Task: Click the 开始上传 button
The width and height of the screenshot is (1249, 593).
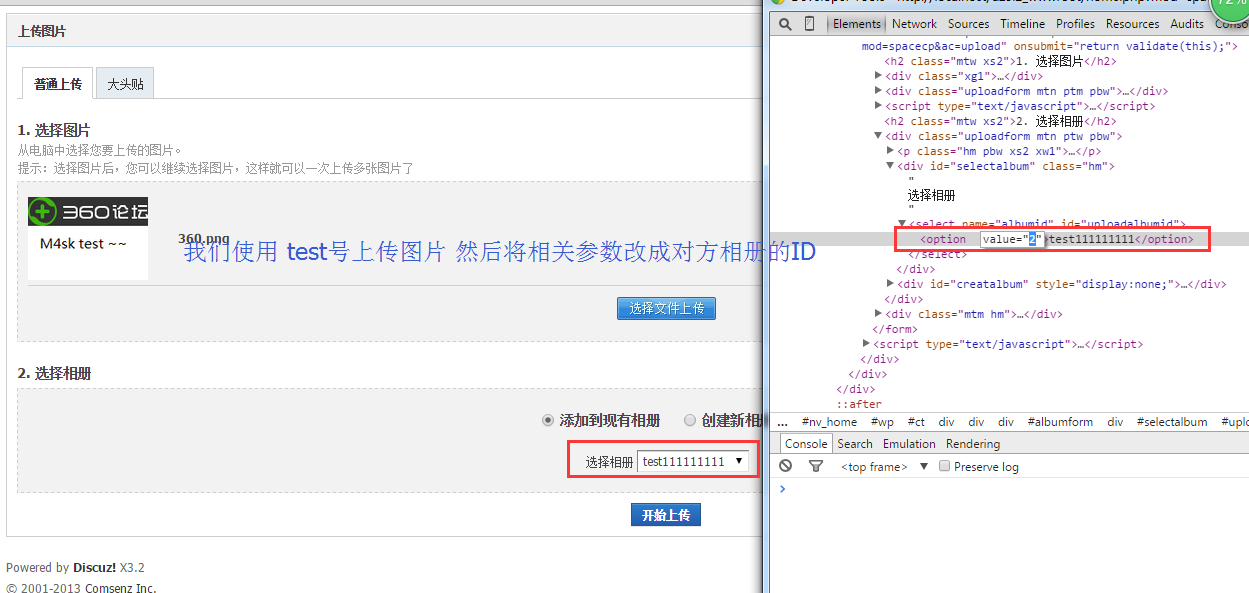Action: tap(666, 515)
